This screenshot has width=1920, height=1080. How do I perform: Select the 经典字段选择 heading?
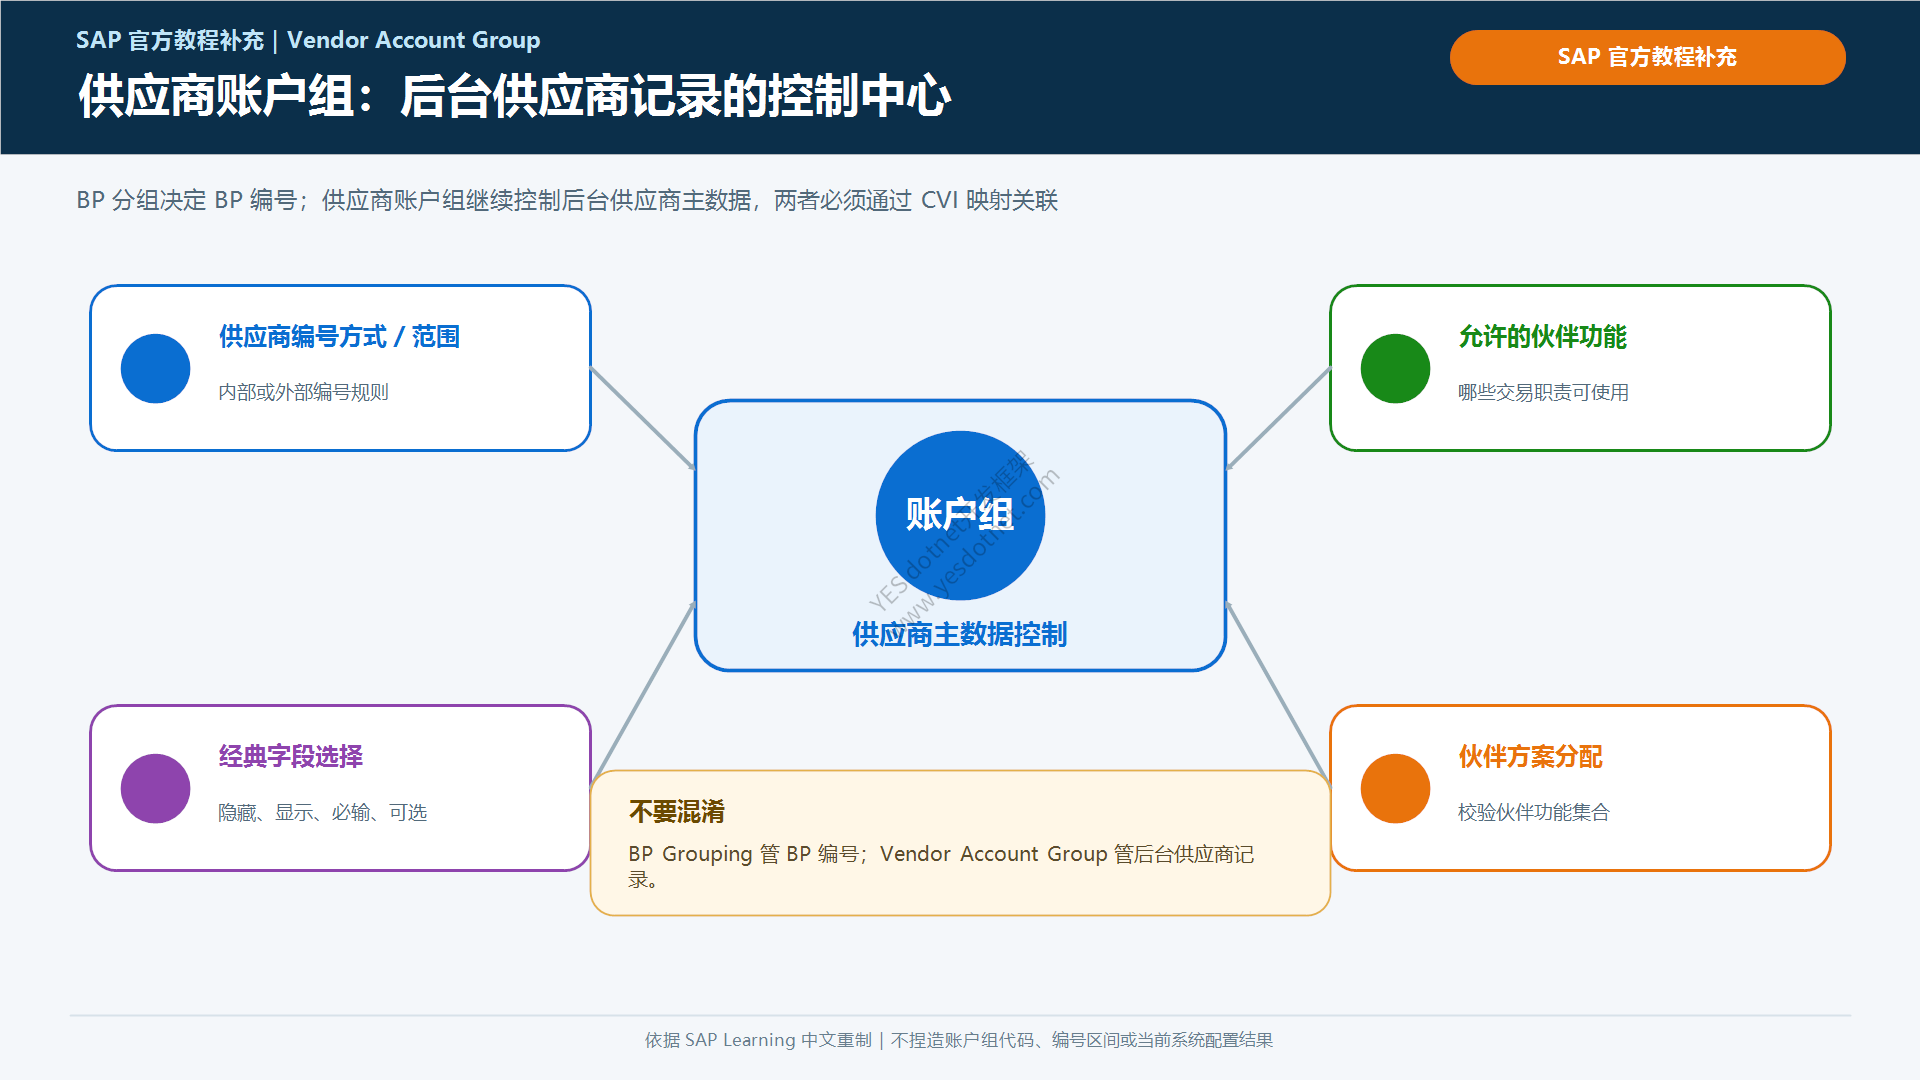click(x=291, y=757)
